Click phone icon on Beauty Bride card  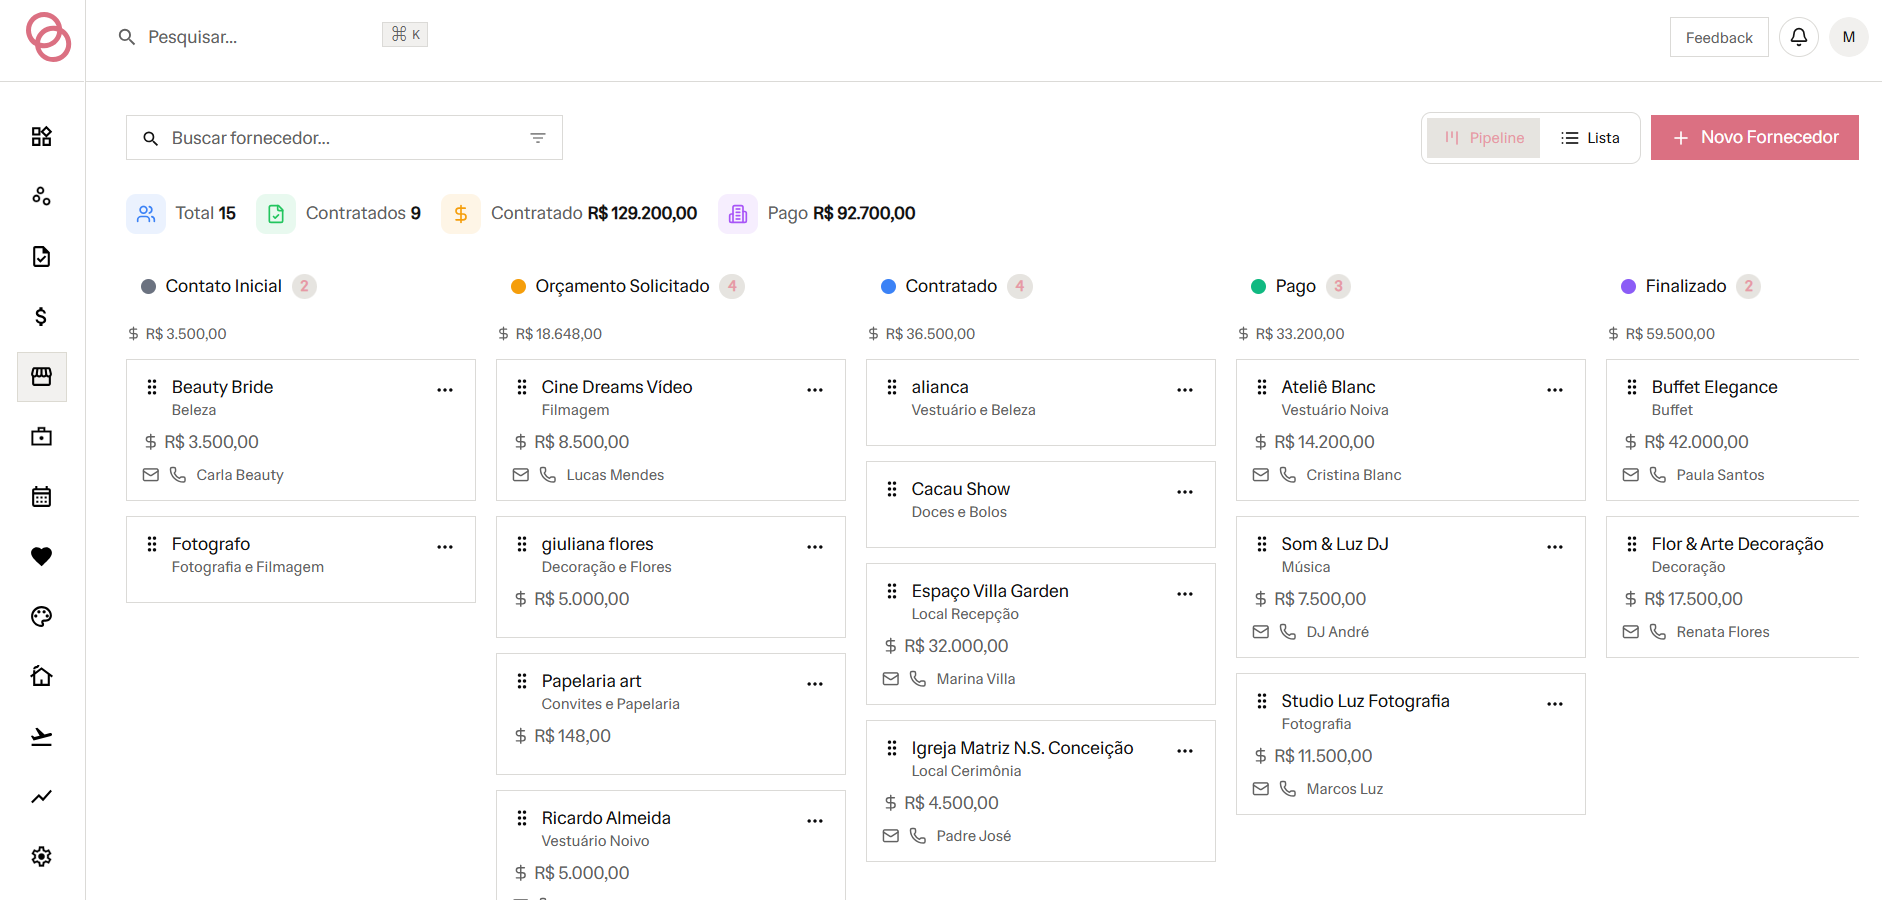pyautogui.click(x=178, y=475)
